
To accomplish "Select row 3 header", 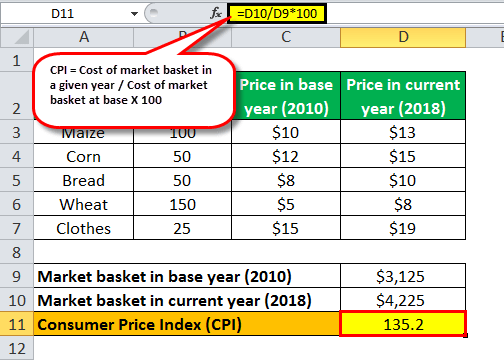I will (17, 132).
